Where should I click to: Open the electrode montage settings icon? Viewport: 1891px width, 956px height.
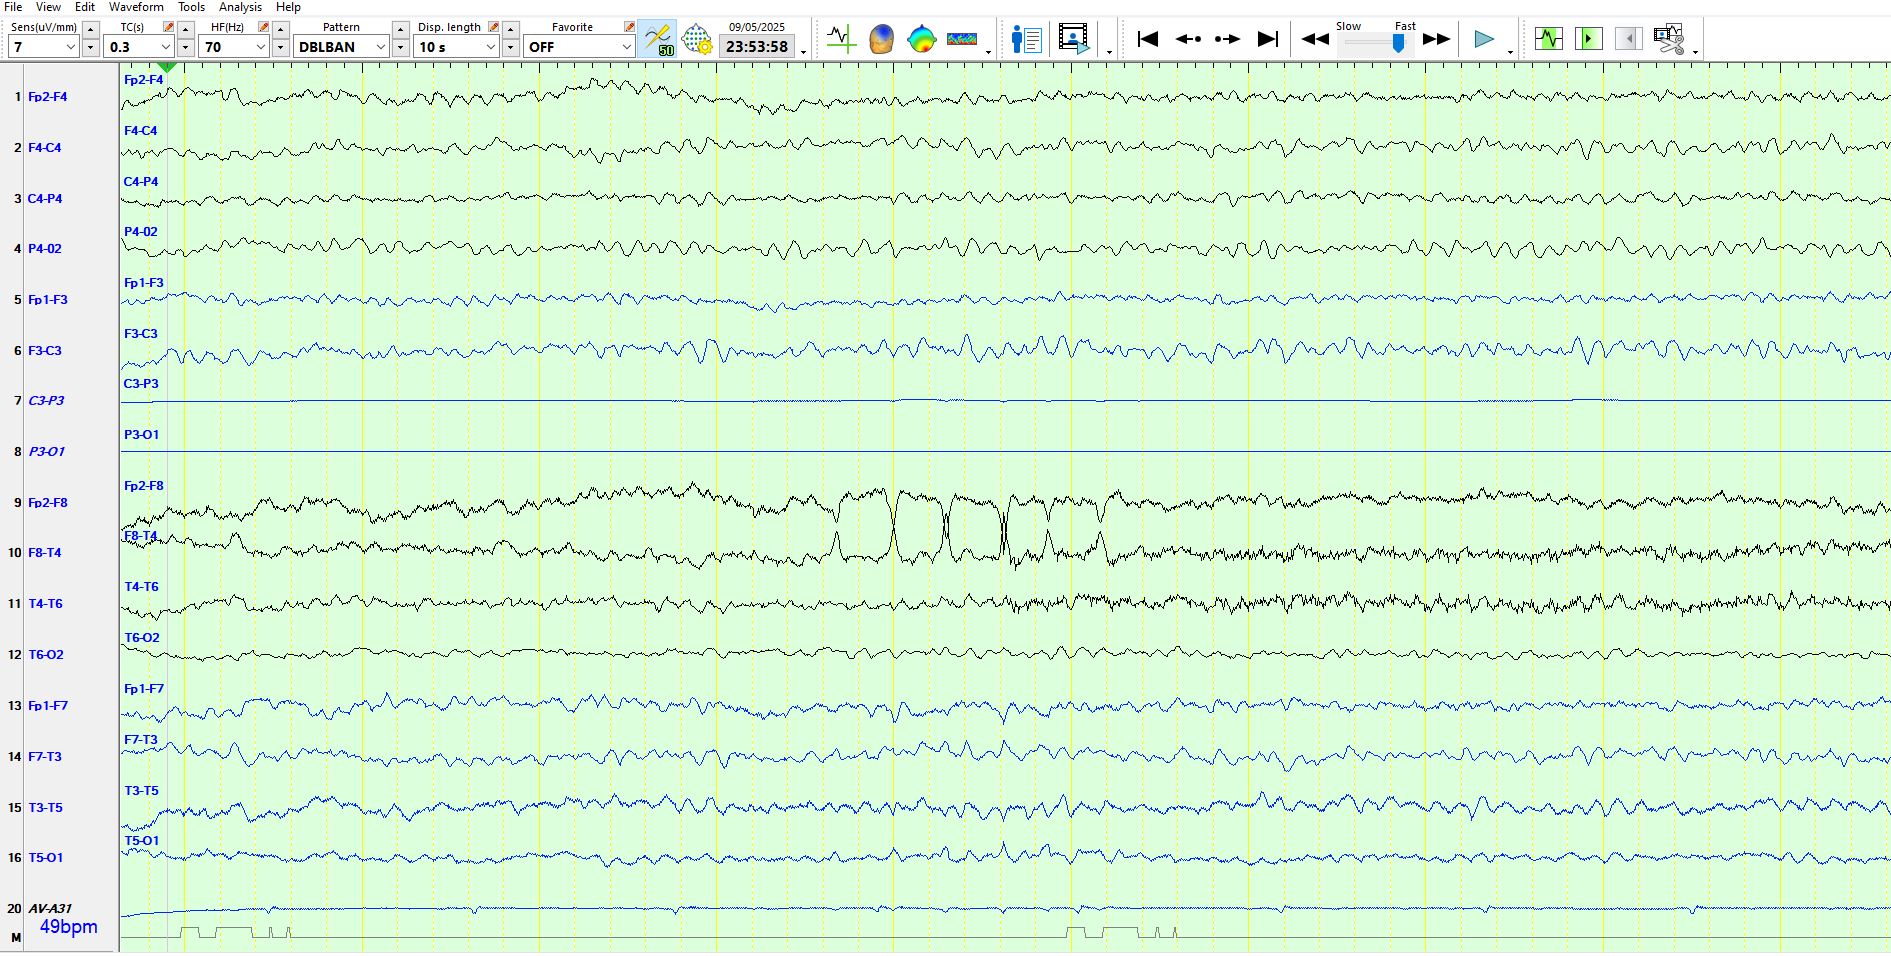(697, 39)
